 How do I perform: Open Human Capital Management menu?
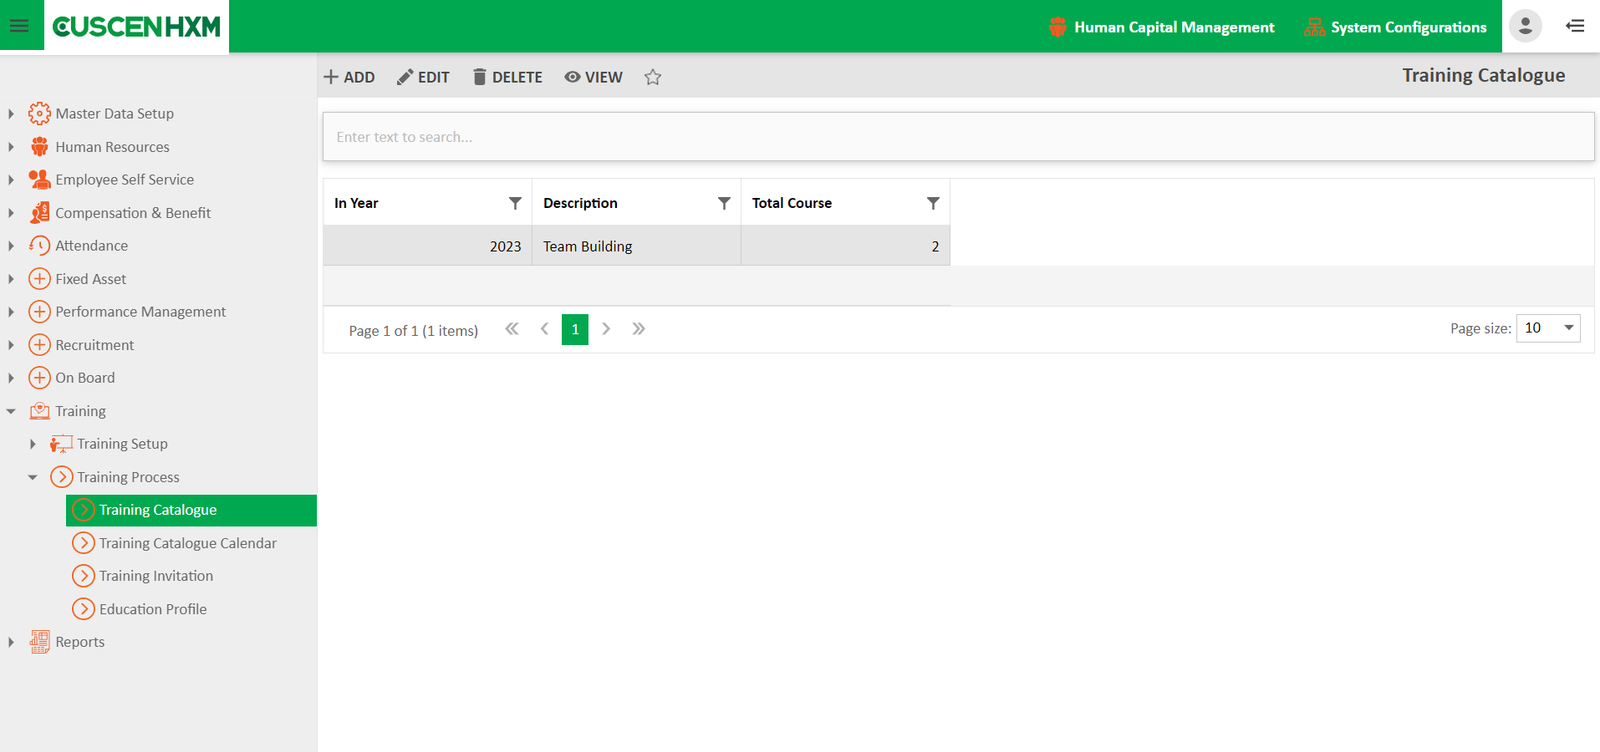coord(1161,27)
